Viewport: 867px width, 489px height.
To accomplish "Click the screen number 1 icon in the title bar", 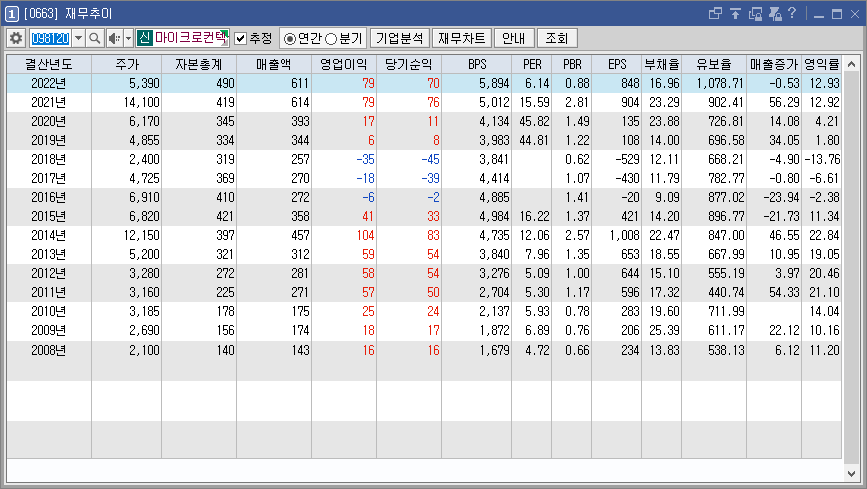I will click(12, 14).
